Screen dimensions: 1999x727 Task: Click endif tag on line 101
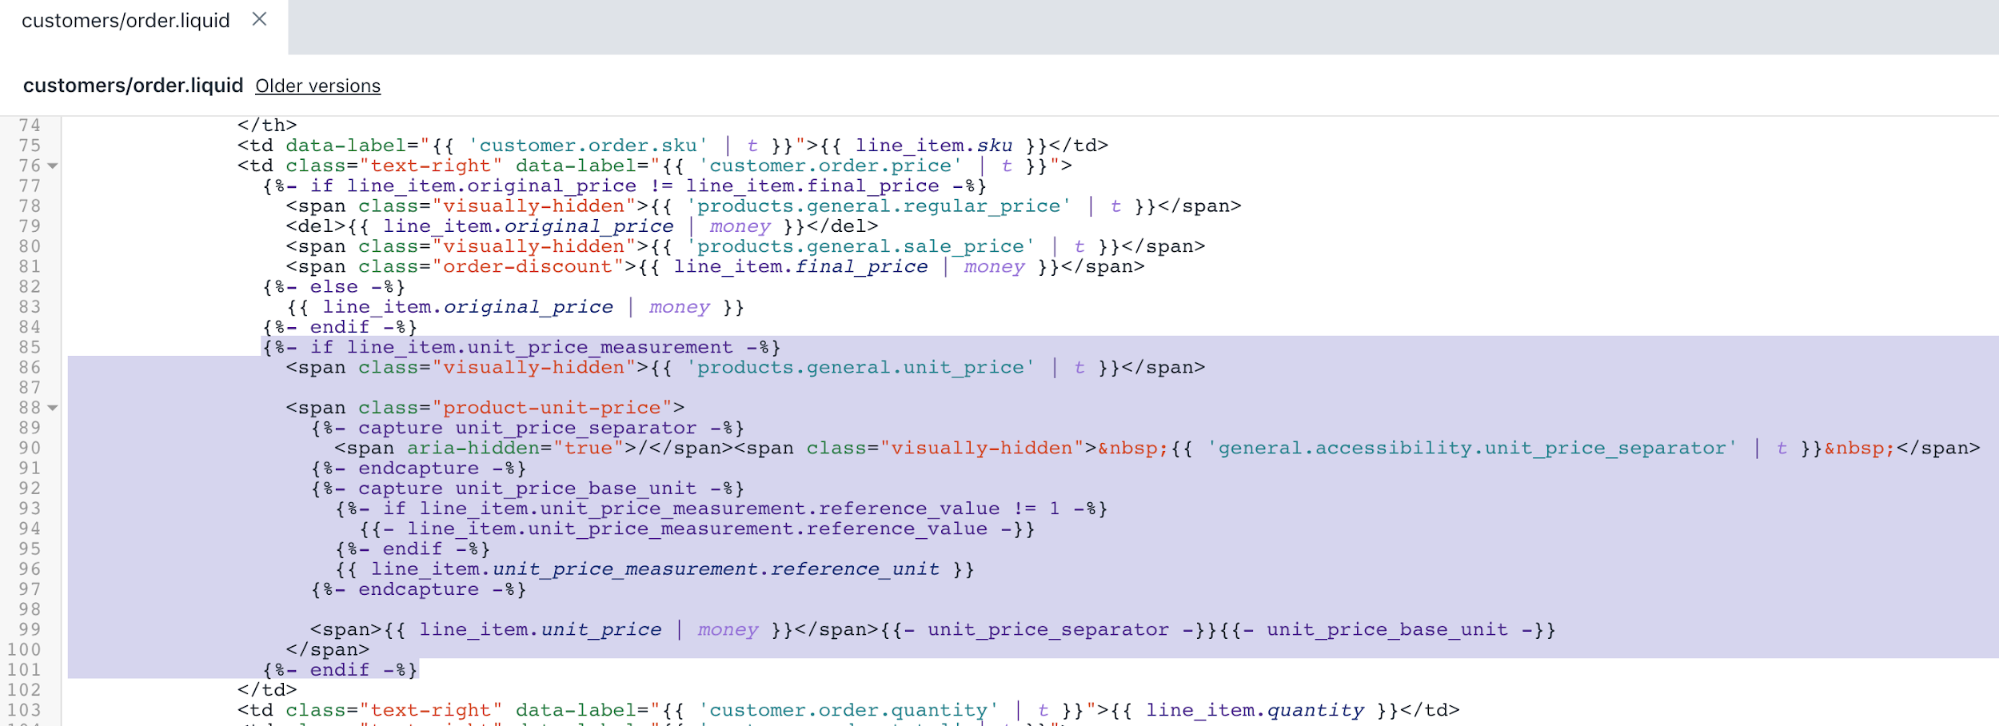pyautogui.click(x=340, y=670)
